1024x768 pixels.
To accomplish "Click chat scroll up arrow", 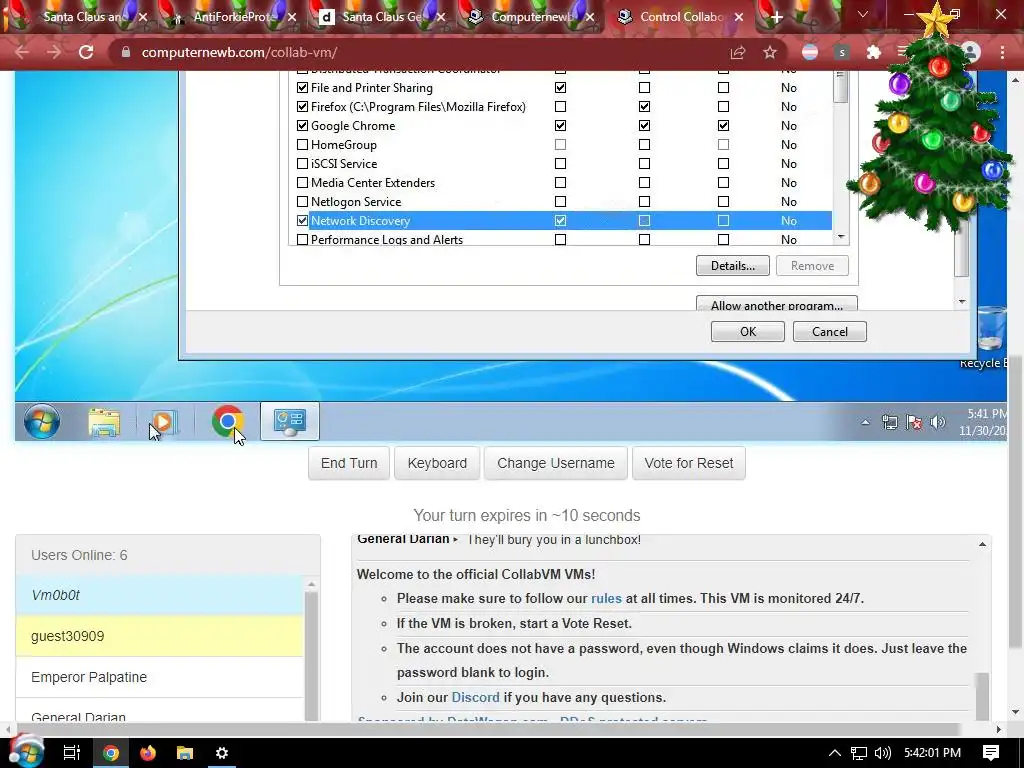I will [x=982, y=544].
